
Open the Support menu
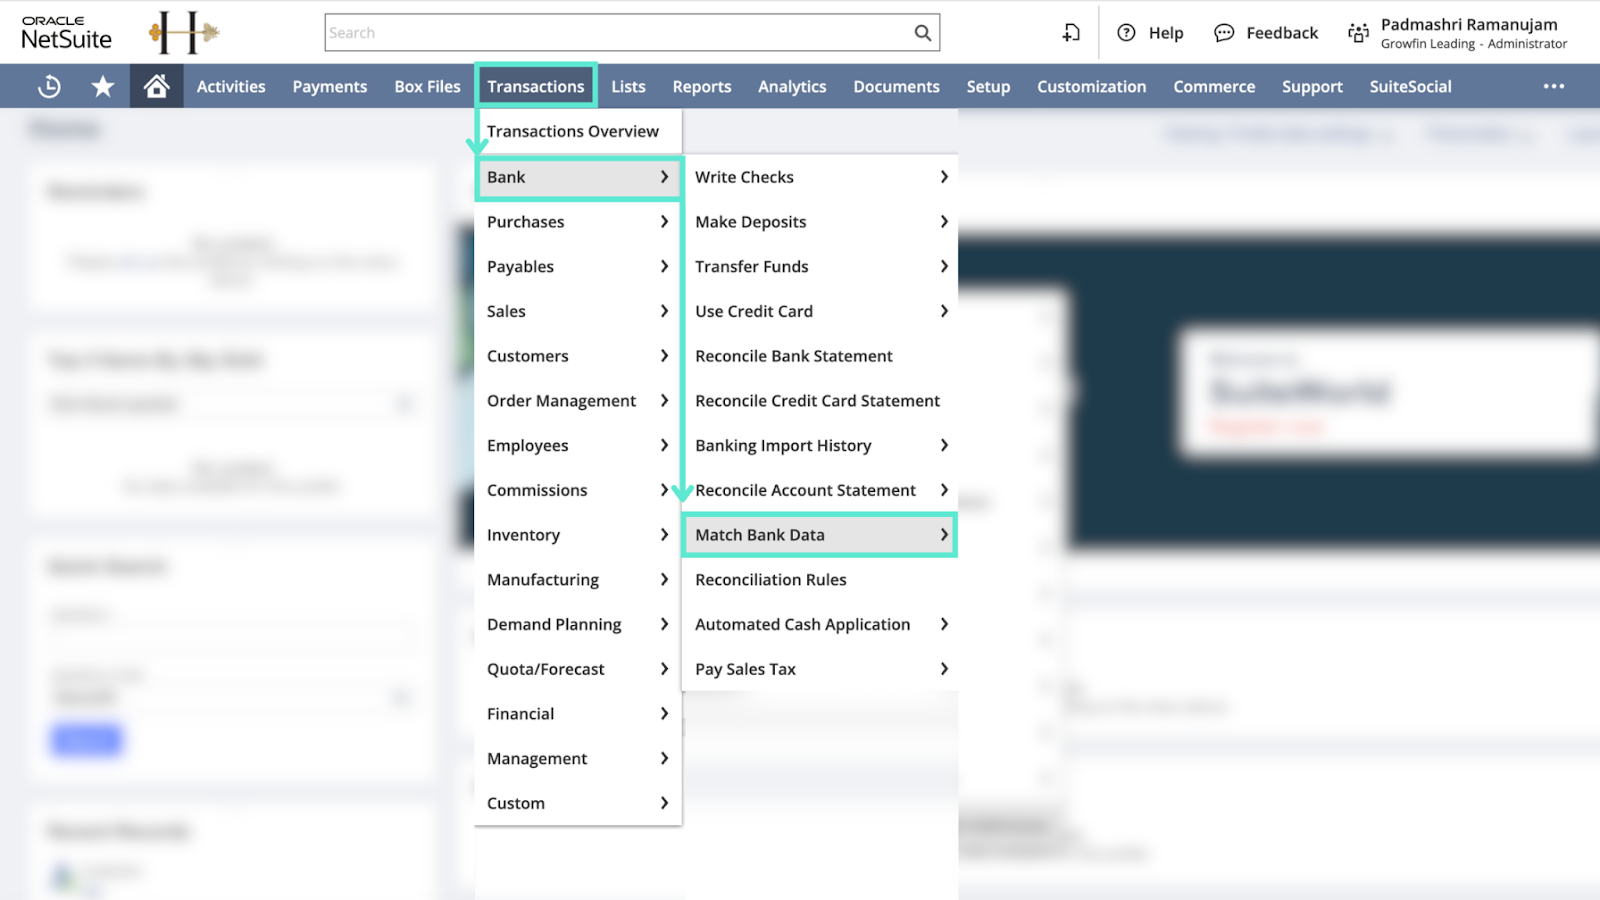(1312, 87)
